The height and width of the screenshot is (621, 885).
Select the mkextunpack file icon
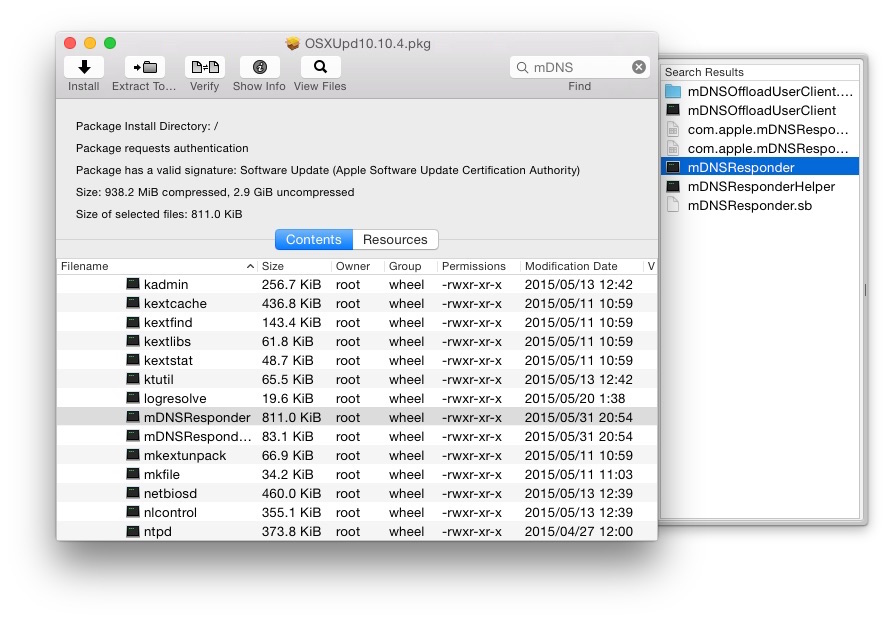pyautogui.click(x=133, y=455)
